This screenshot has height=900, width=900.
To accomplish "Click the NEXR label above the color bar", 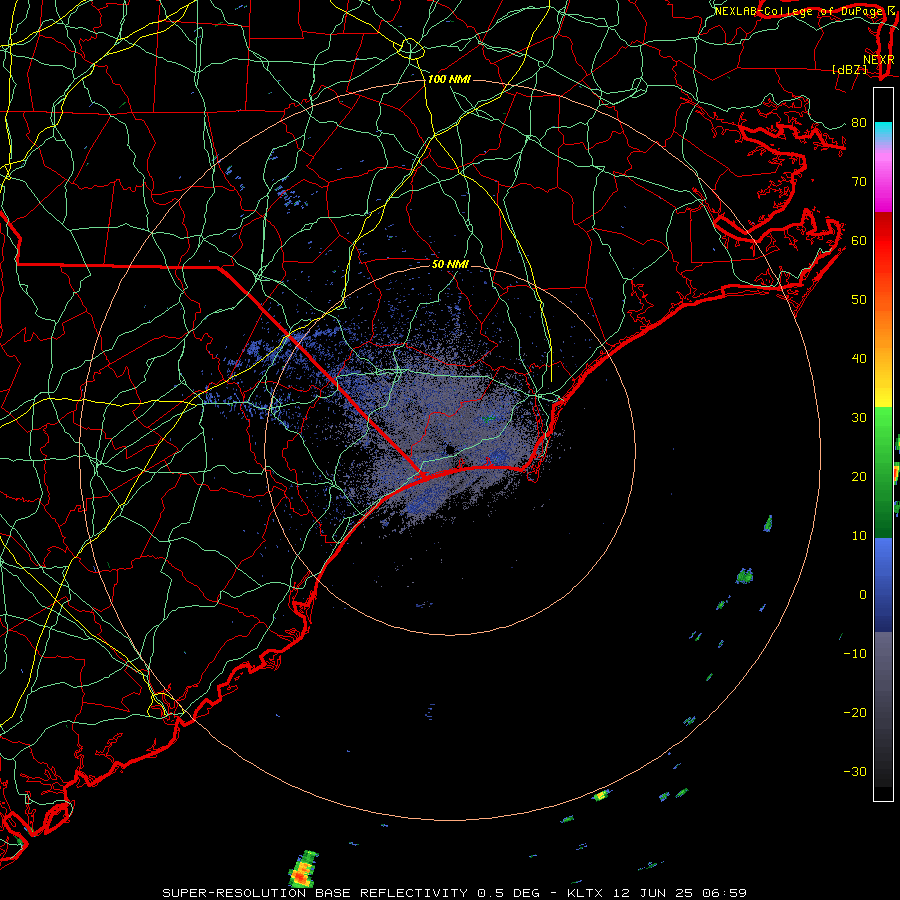I will (x=878, y=60).
